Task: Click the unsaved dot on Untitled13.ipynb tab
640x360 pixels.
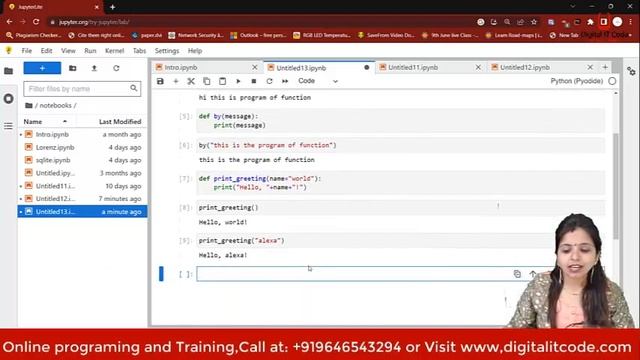Action: coord(367,67)
